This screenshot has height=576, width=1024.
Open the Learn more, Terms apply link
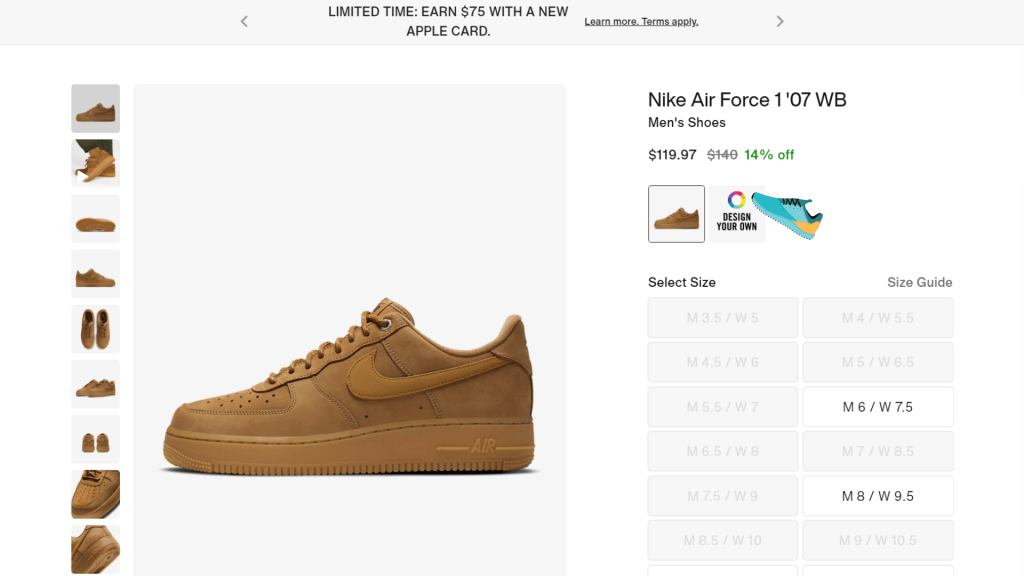(x=641, y=22)
